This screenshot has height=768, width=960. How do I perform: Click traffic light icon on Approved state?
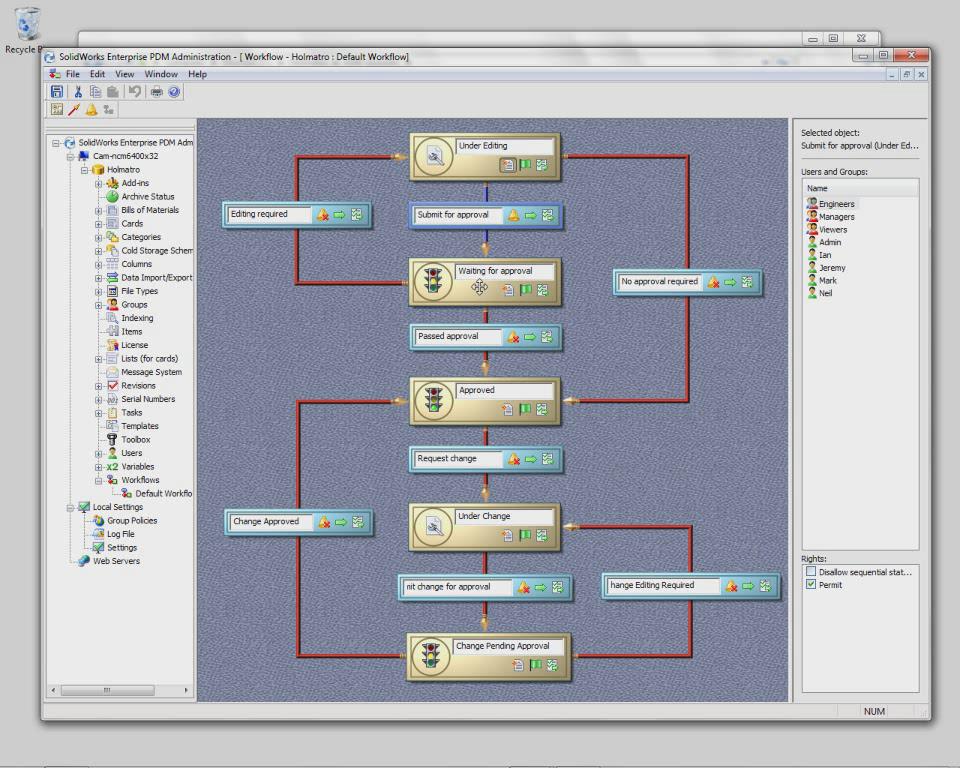click(434, 401)
